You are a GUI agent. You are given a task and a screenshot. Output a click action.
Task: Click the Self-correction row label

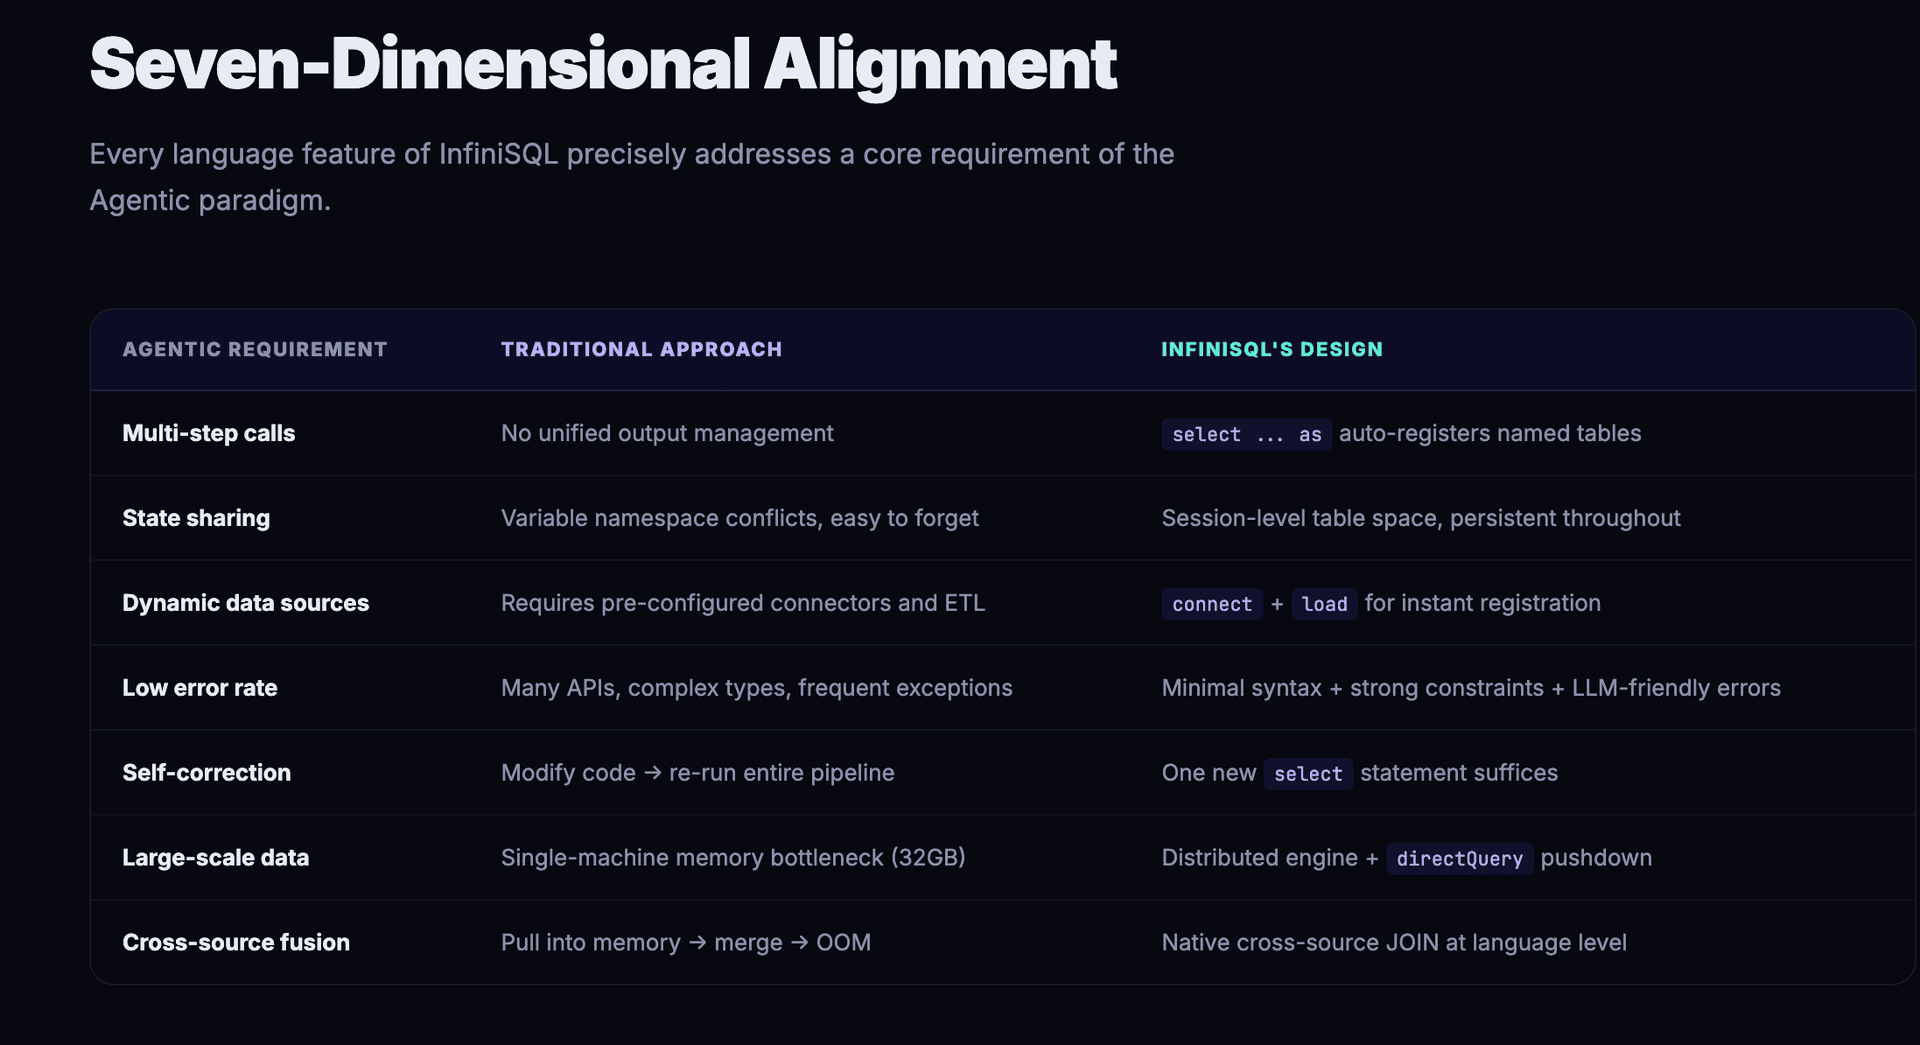[206, 772]
